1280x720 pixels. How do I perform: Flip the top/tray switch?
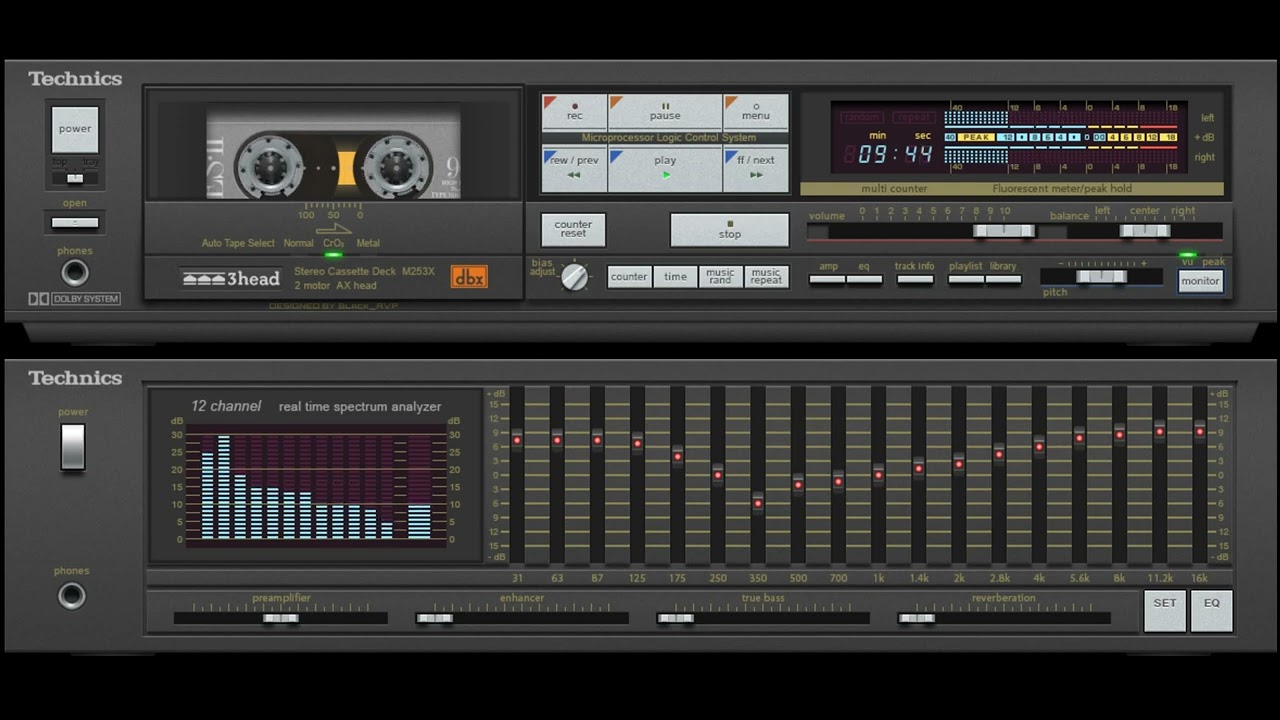75,178
